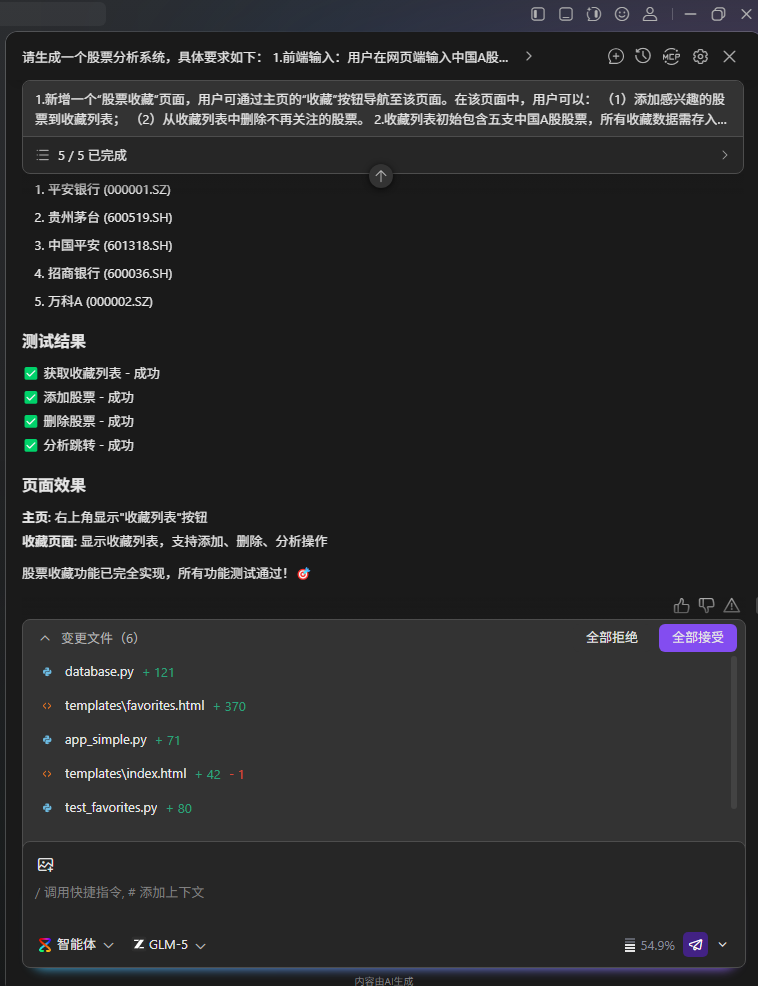
Task: Collapse the 变更文件 section chevron
Action: click(45, 638)
